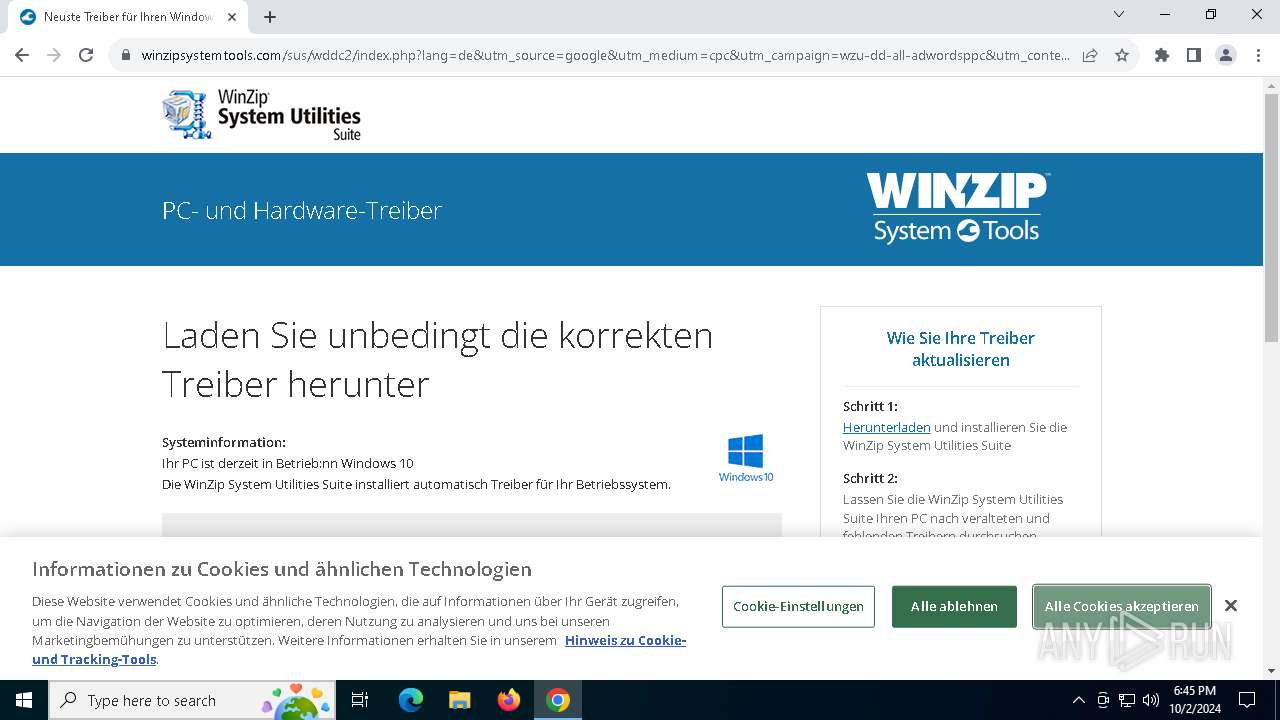Viewport: 1280px width, 720px height.
Task: Open the Chrome three-dot menu
Action: (x=1258, y=55)
